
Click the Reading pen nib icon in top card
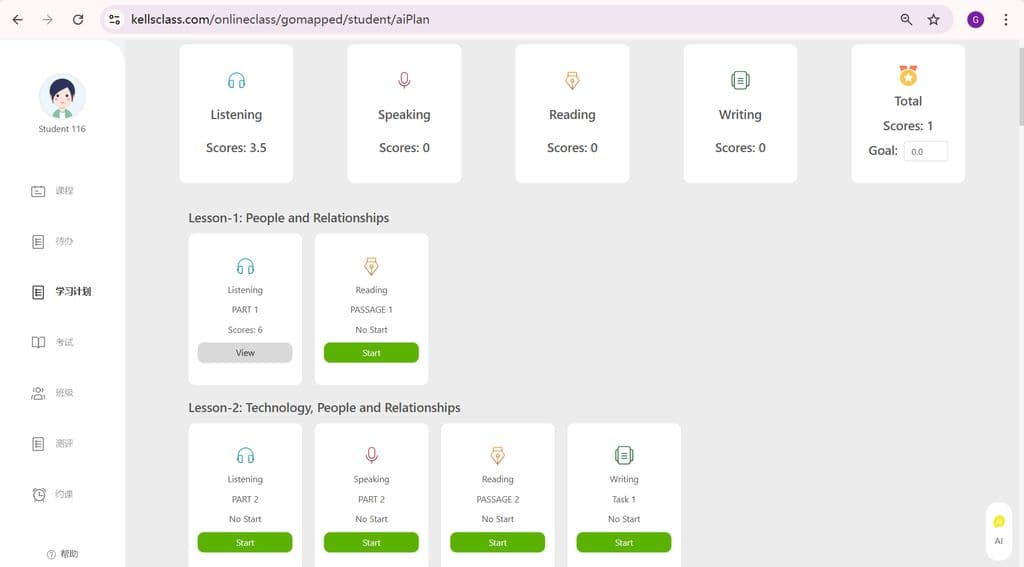[x=572, y=81]
